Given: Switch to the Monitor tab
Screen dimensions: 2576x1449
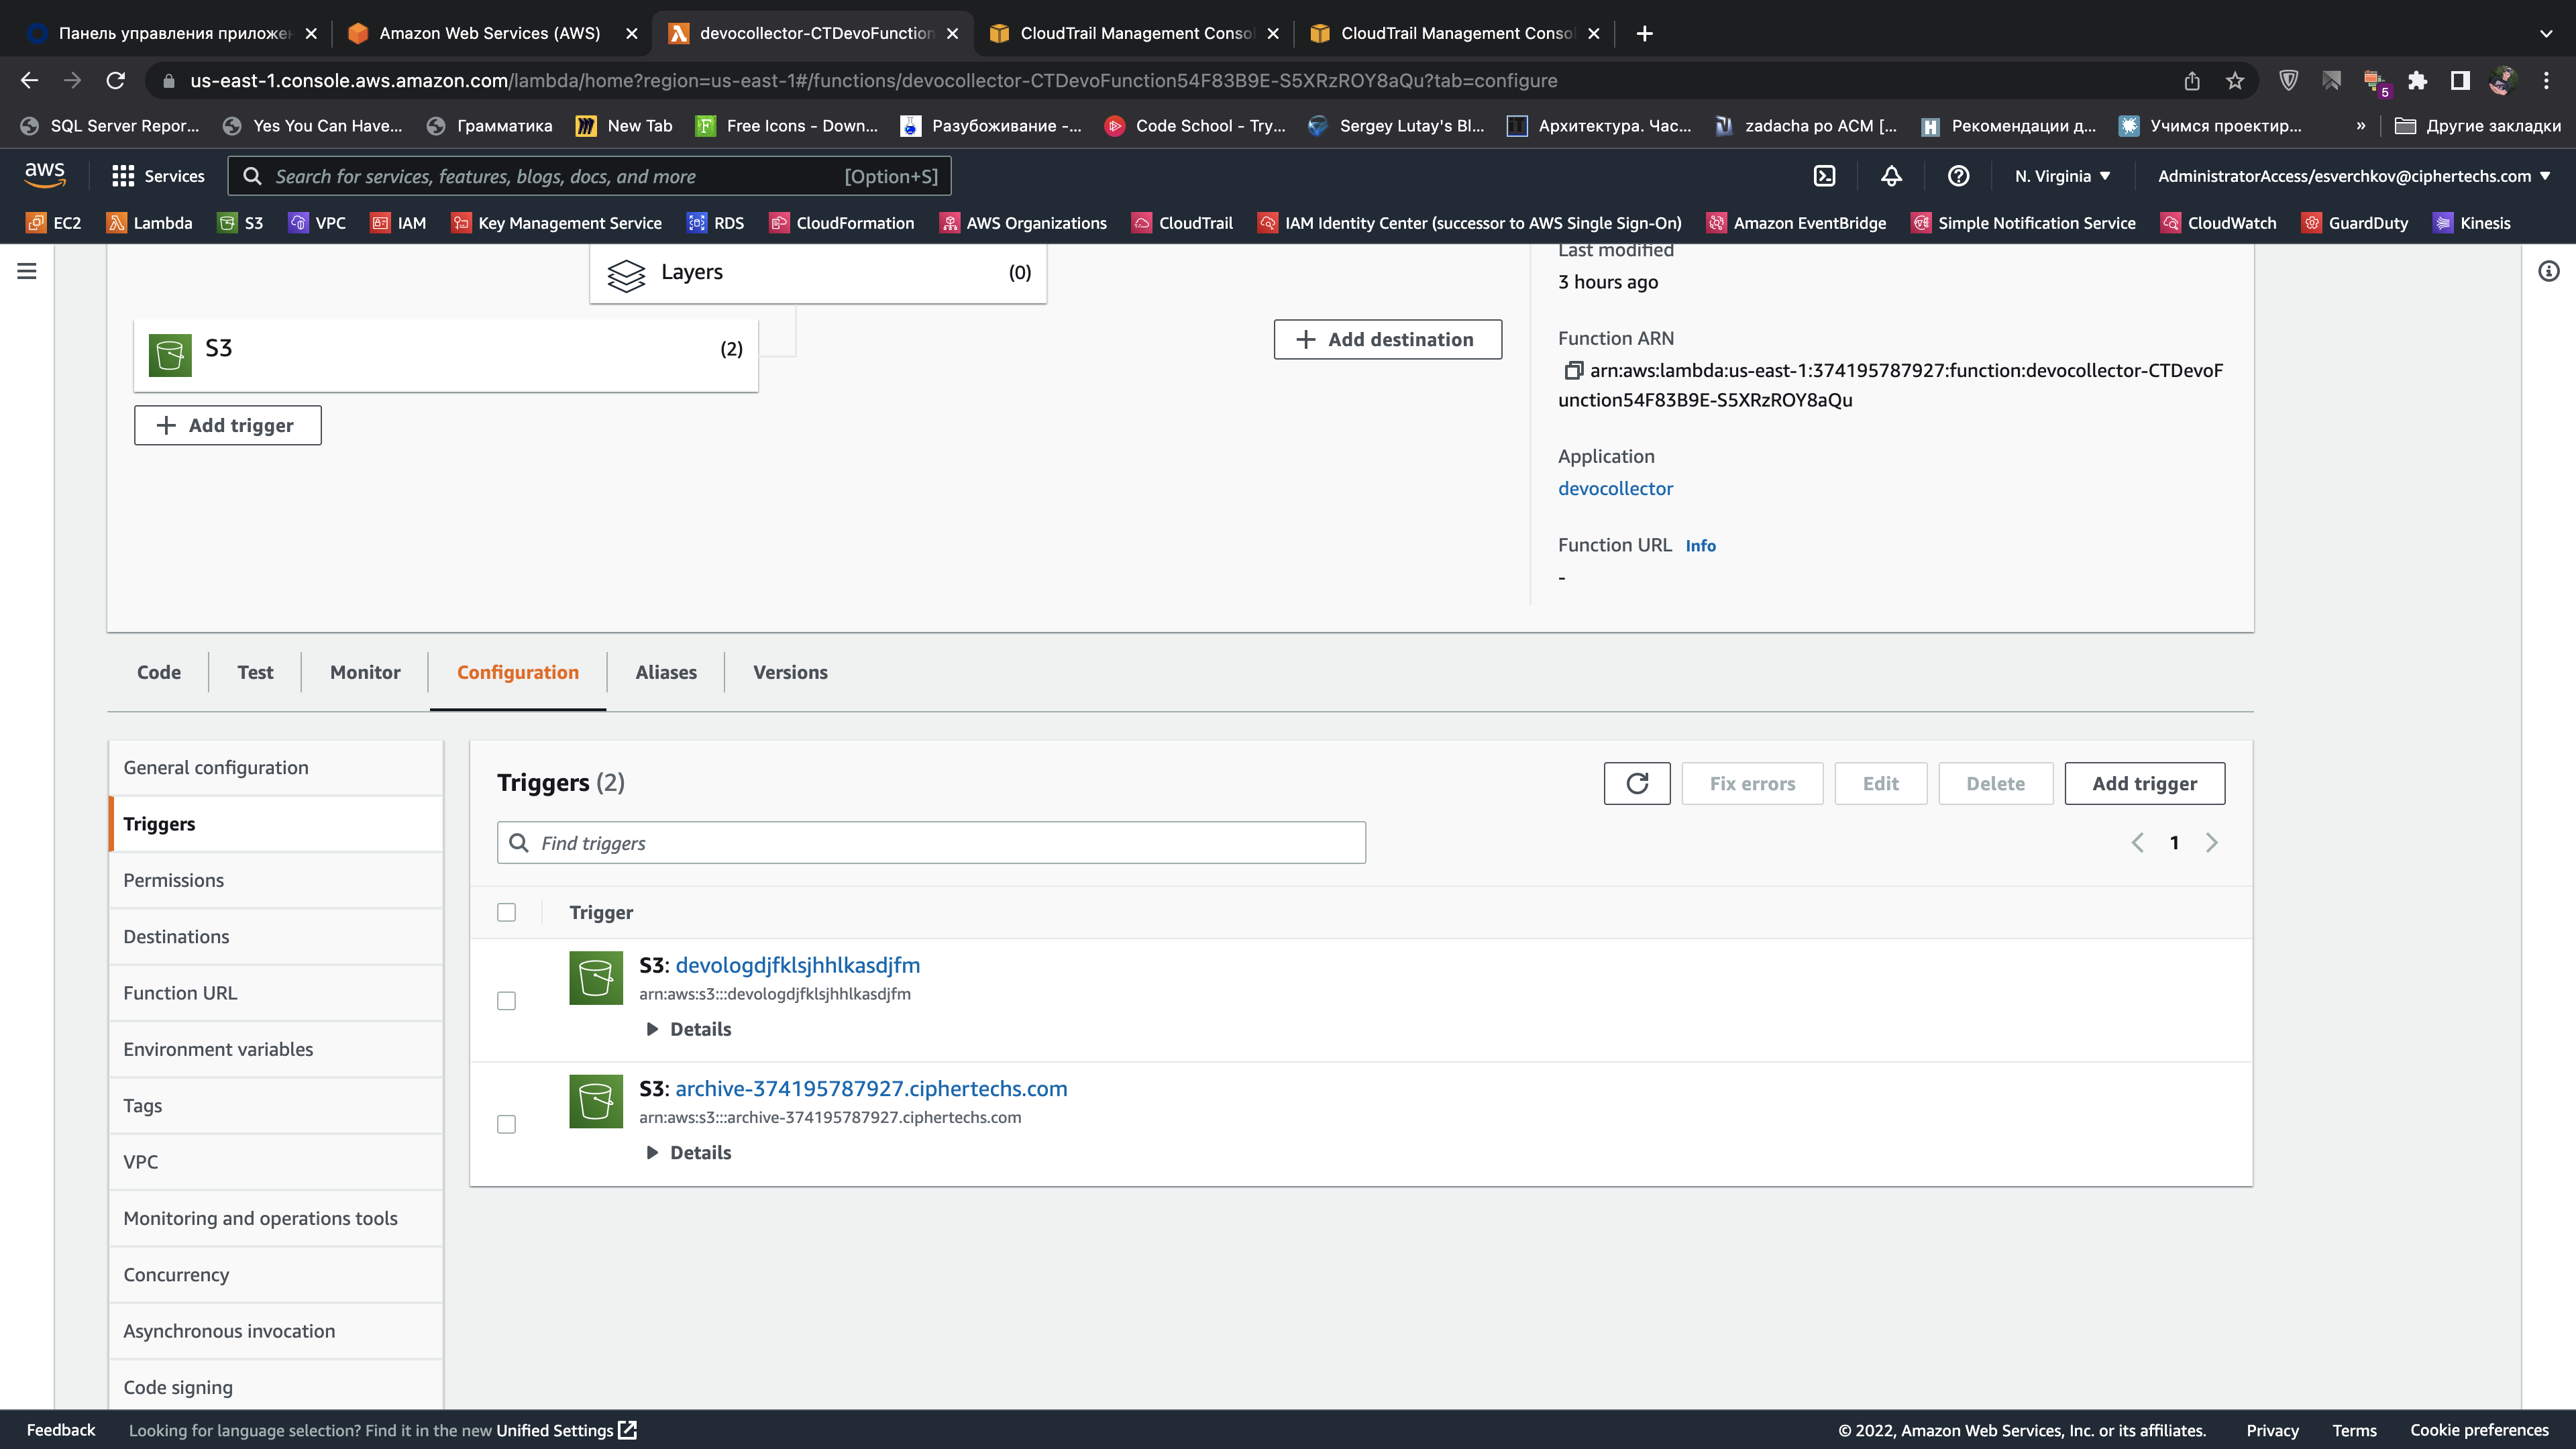Looking at the screenshot, I should tap(365, 672).
